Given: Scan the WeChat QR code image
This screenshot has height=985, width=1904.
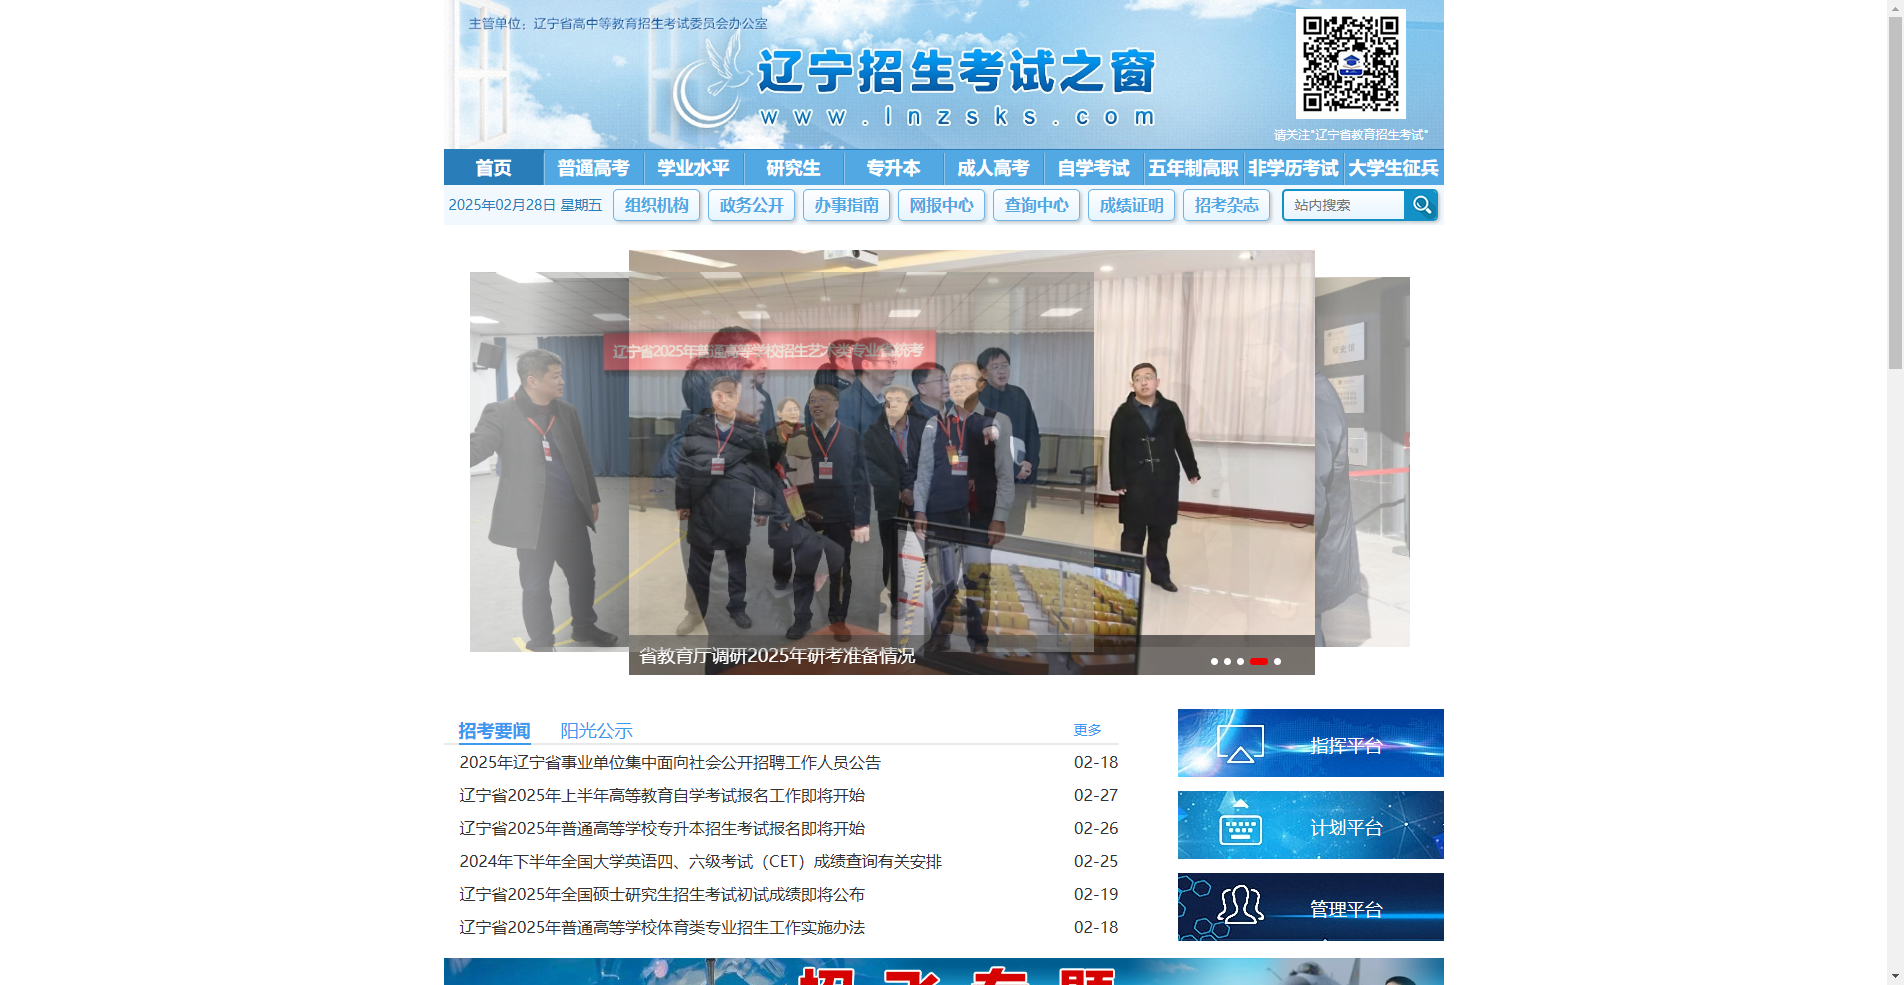Looking at the screenshot, I should [x=1351, y=64].
